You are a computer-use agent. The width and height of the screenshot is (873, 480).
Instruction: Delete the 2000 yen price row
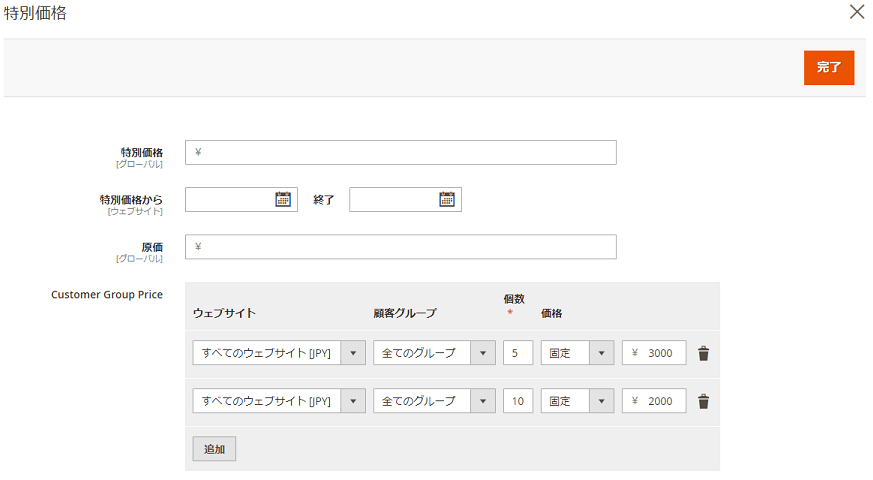point(703,401)
